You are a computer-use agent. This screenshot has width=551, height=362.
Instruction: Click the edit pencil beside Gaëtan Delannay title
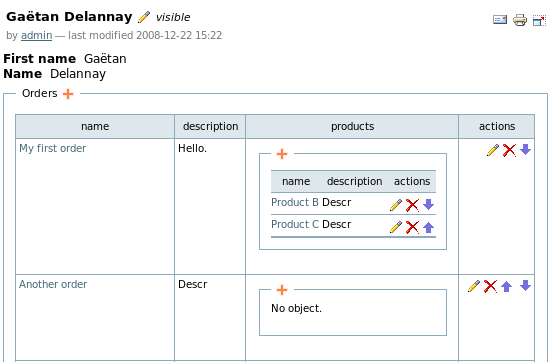(144, 17)
